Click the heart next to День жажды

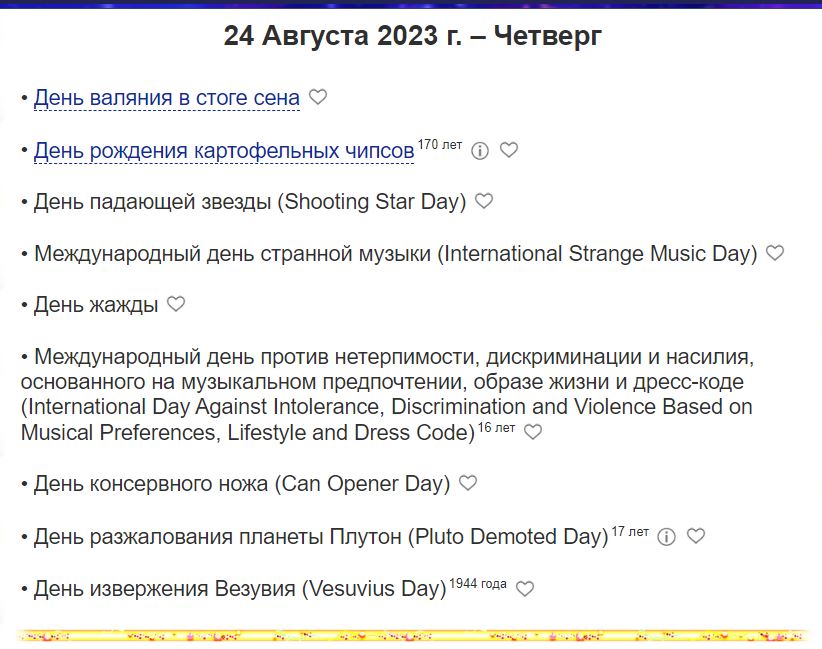[175, 304]
